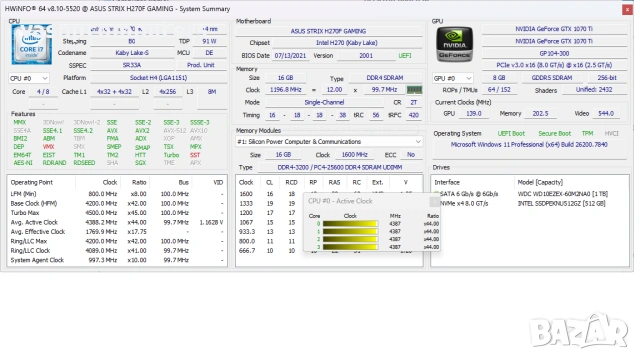Click the TPM status indicator

[x=587, y=133]
